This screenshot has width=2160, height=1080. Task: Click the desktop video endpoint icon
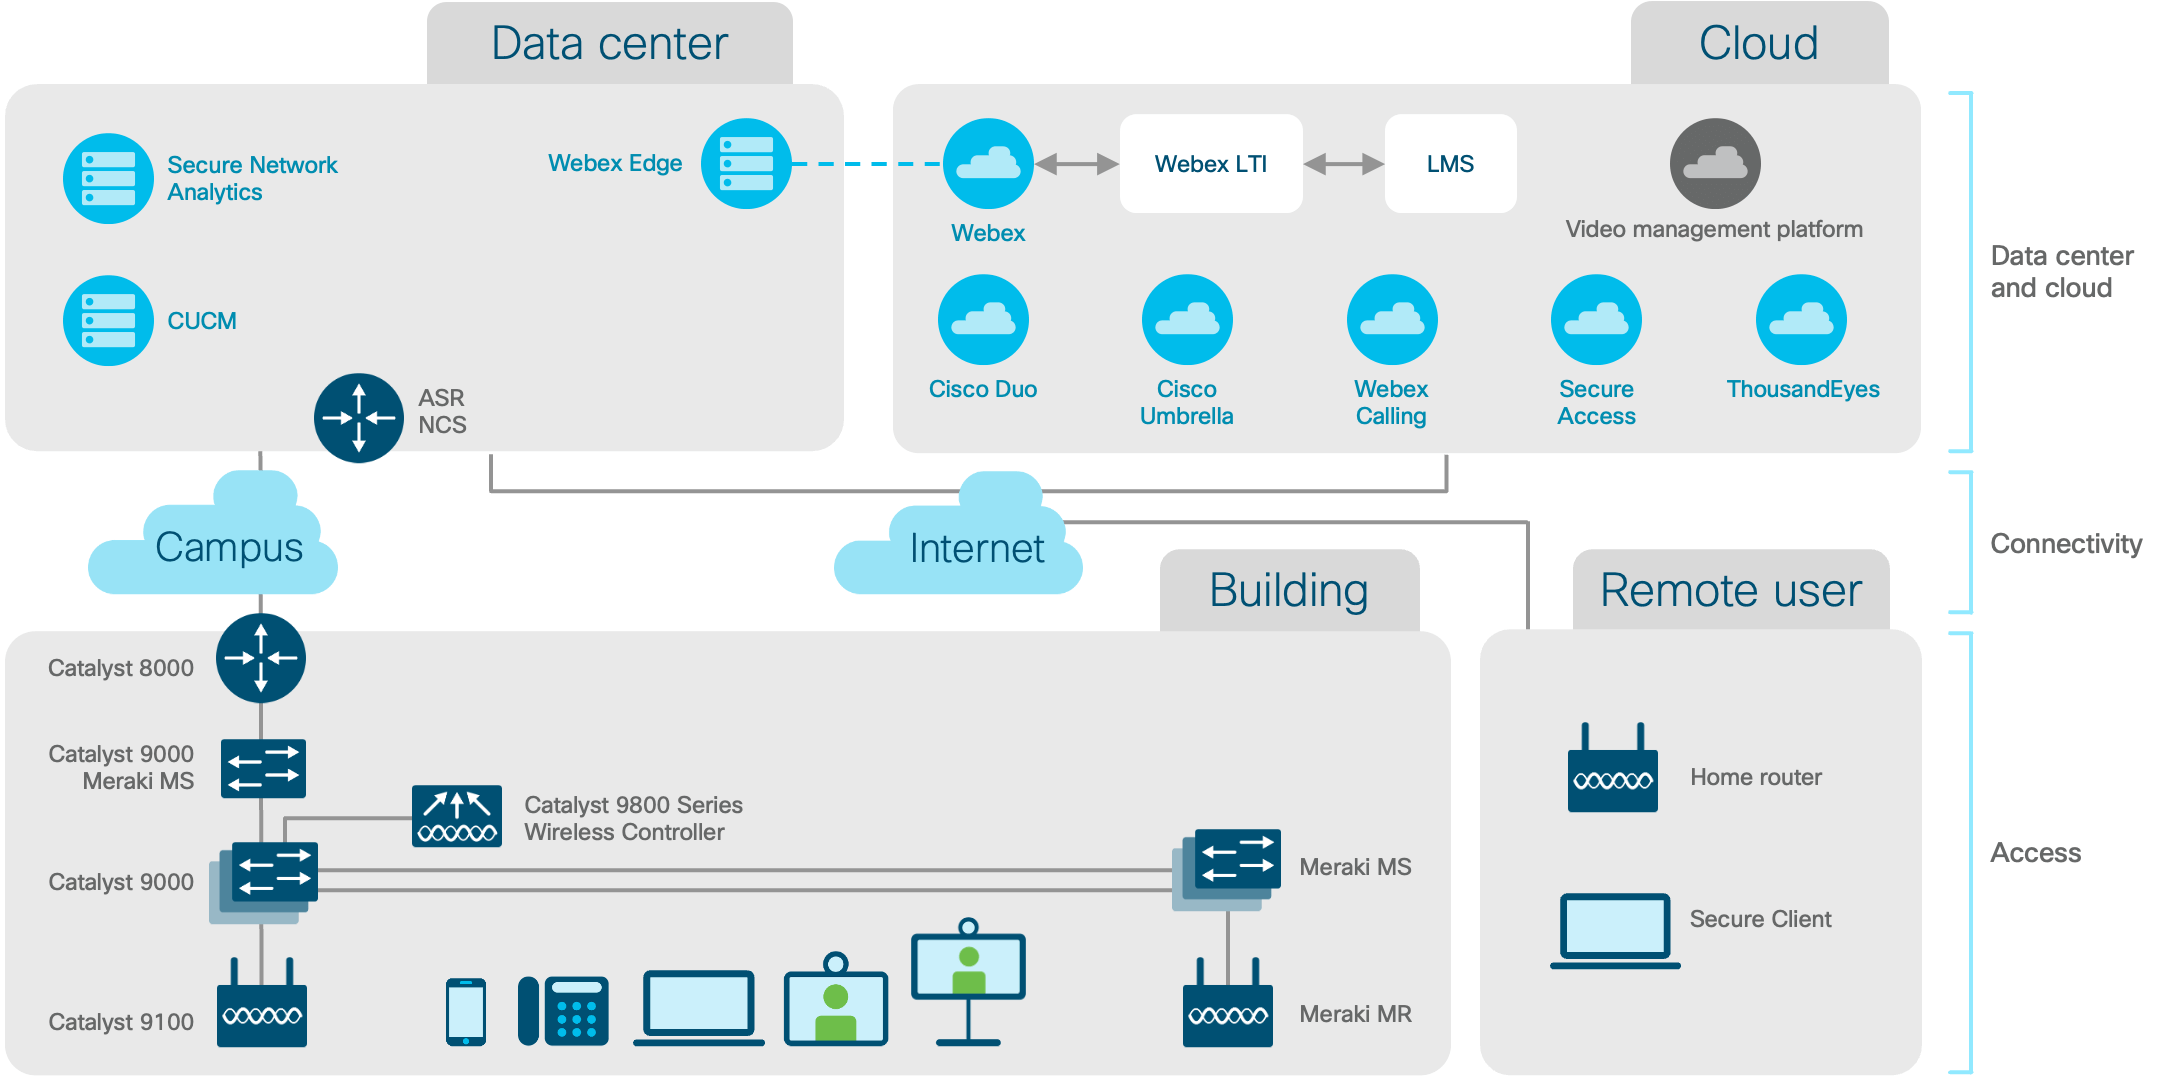(x=836, y=999)
